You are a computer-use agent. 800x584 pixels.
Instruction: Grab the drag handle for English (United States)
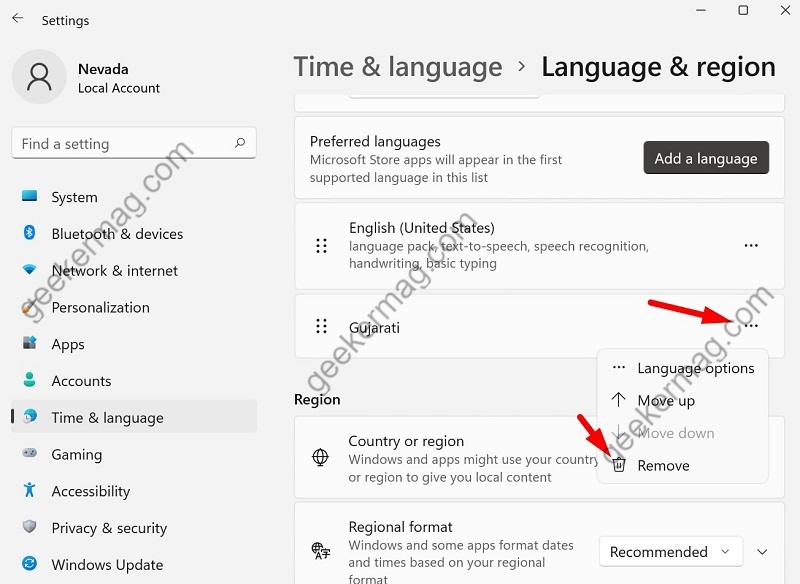click(x=321, y=246)
